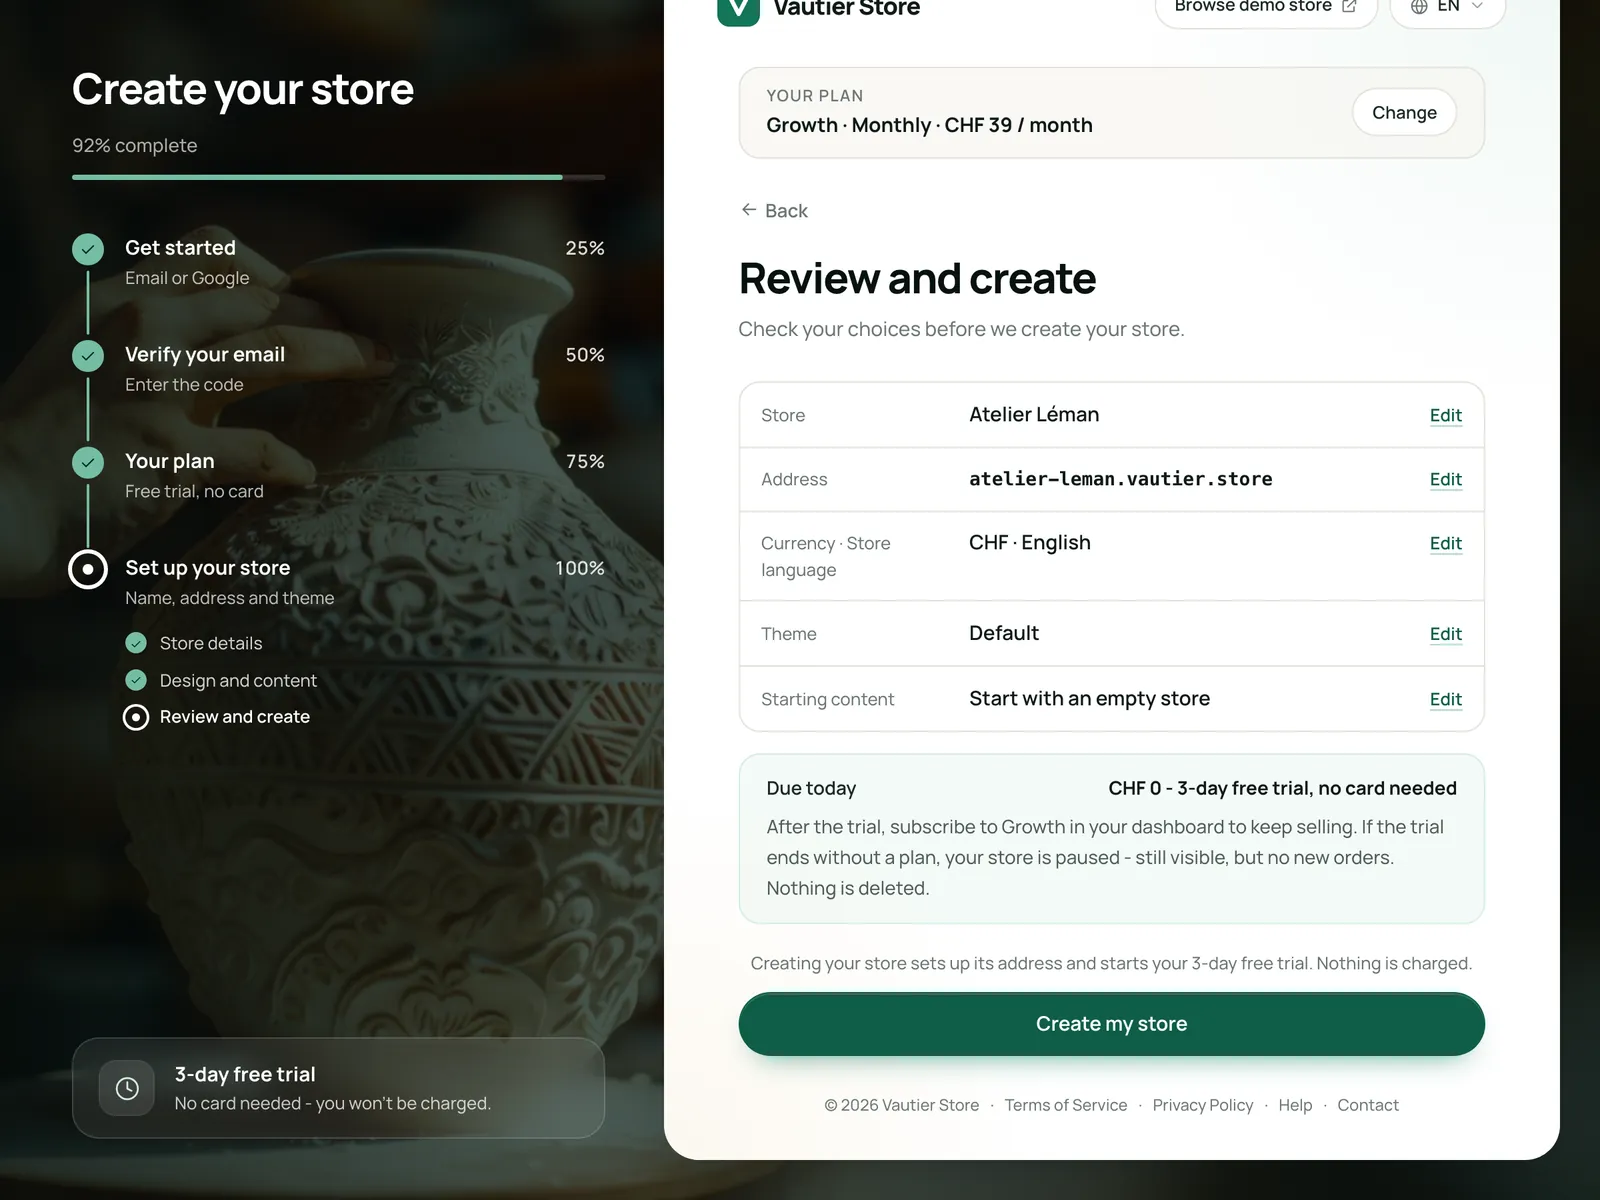This screenshot has height=1200, width=1600.
Task: Click the Review and create heading
Action: [x=917, y=279]
